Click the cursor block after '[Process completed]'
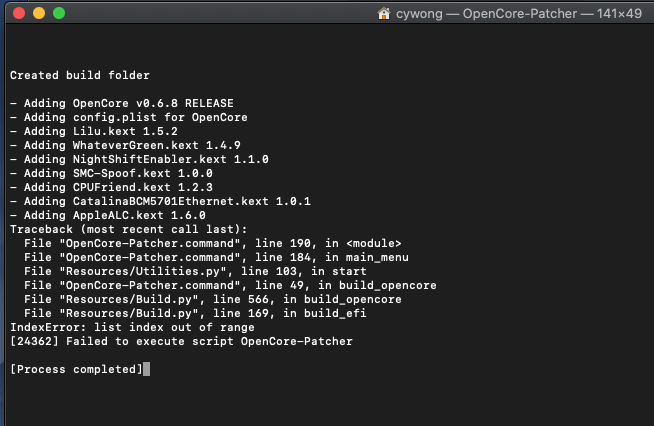Viewport: 654px width, 426px height. click(146, 369)
